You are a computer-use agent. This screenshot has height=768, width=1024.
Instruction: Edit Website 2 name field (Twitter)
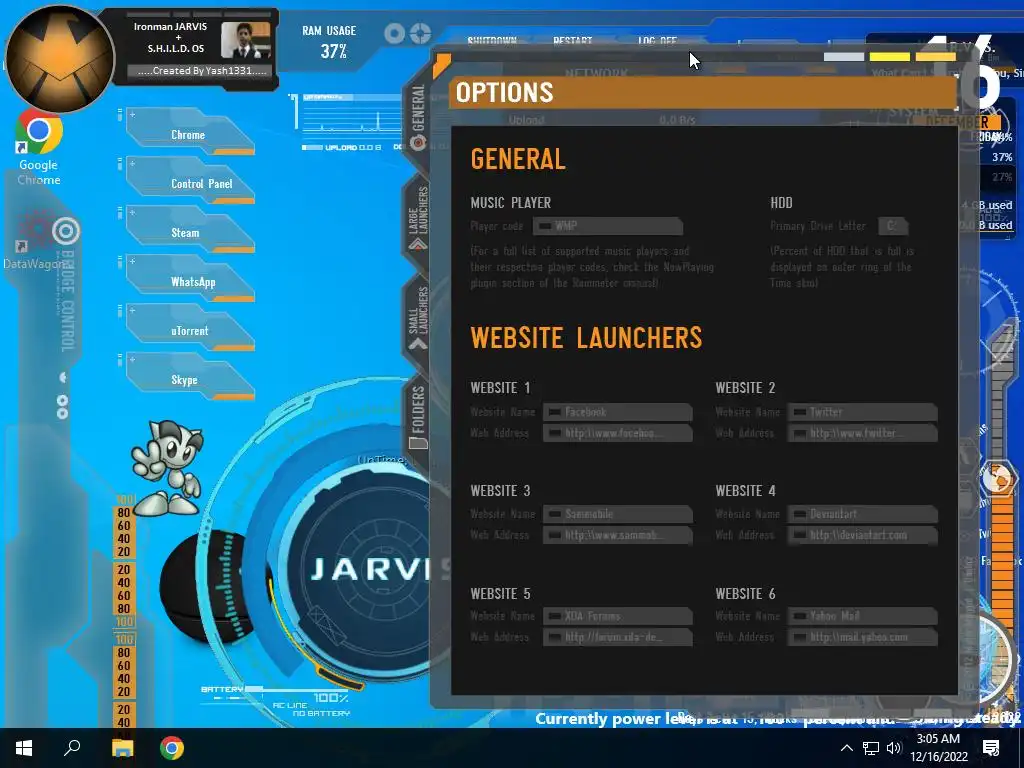tap(863, 412)
